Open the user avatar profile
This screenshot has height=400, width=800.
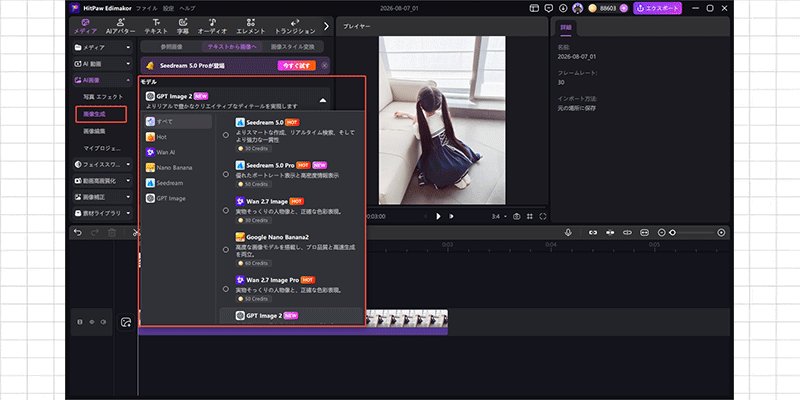pos(578,8)
